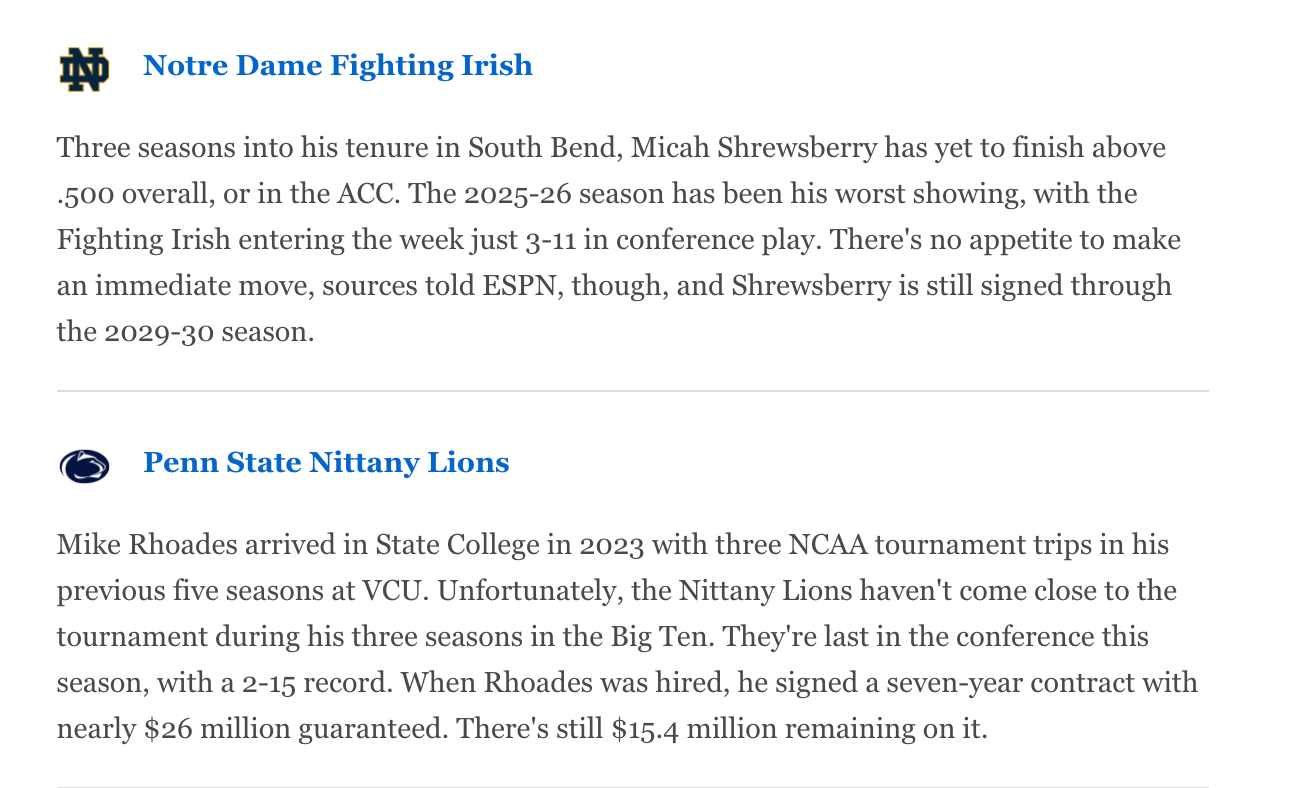Click the divider line below Notre Dame section

pos(632,391)
